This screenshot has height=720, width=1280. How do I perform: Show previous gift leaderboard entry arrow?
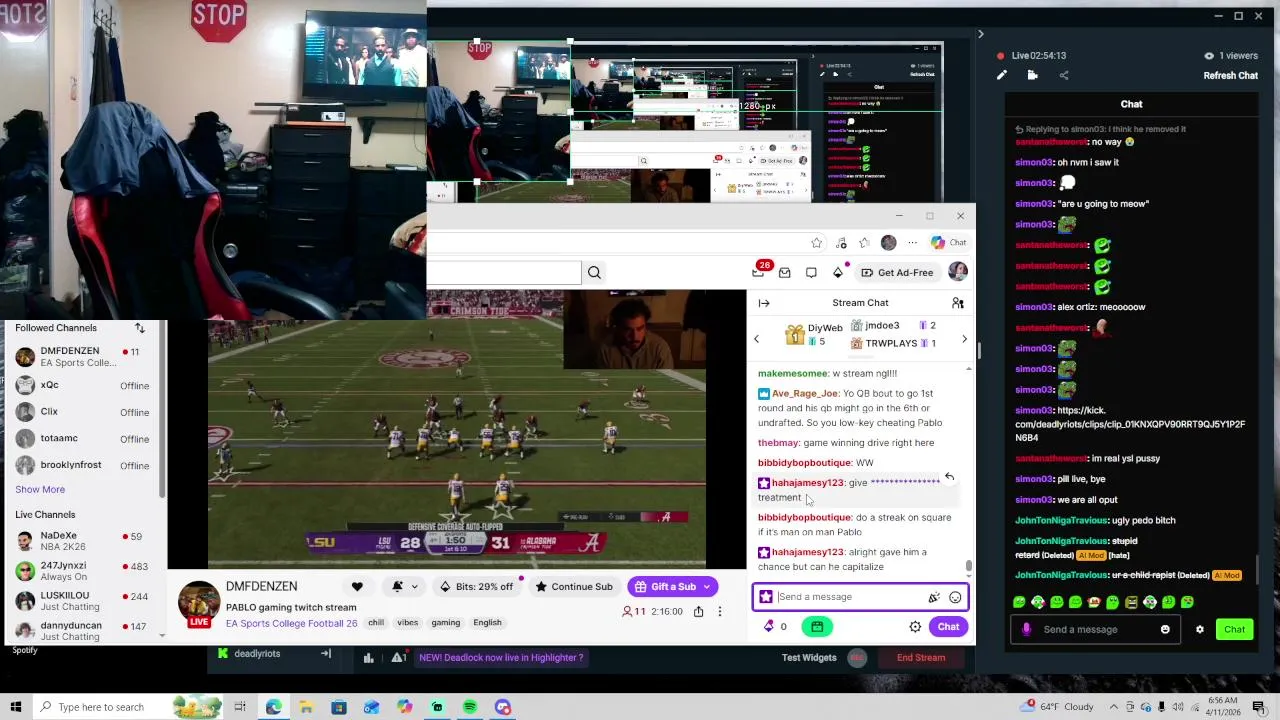pos(756,339)
